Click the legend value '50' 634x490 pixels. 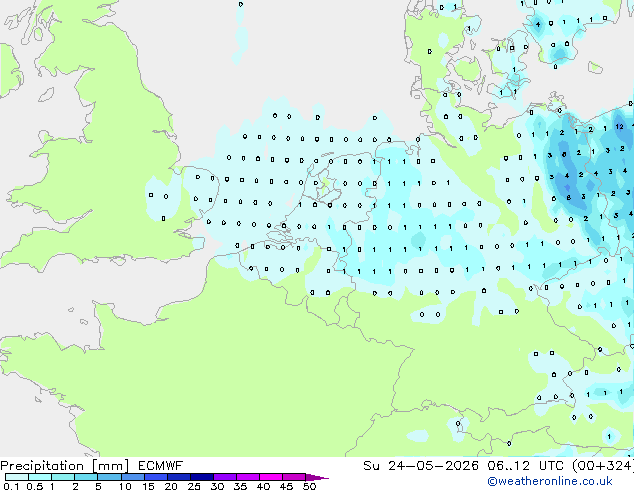pyautogui.click(x=309, y=486)
